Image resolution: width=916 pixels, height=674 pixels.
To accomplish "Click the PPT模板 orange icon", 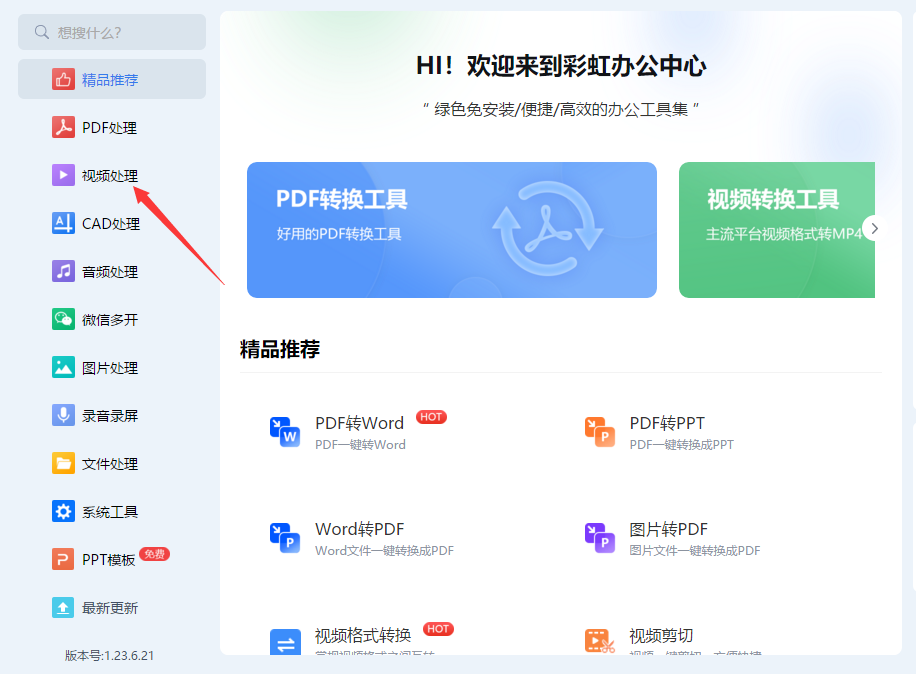I will point(63,560).
